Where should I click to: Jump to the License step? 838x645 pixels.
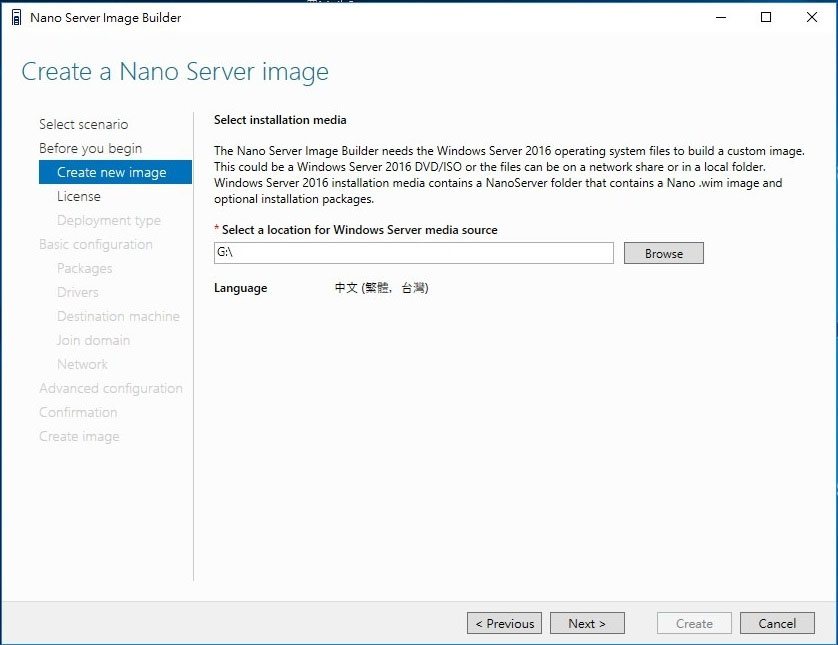point(79,197)
